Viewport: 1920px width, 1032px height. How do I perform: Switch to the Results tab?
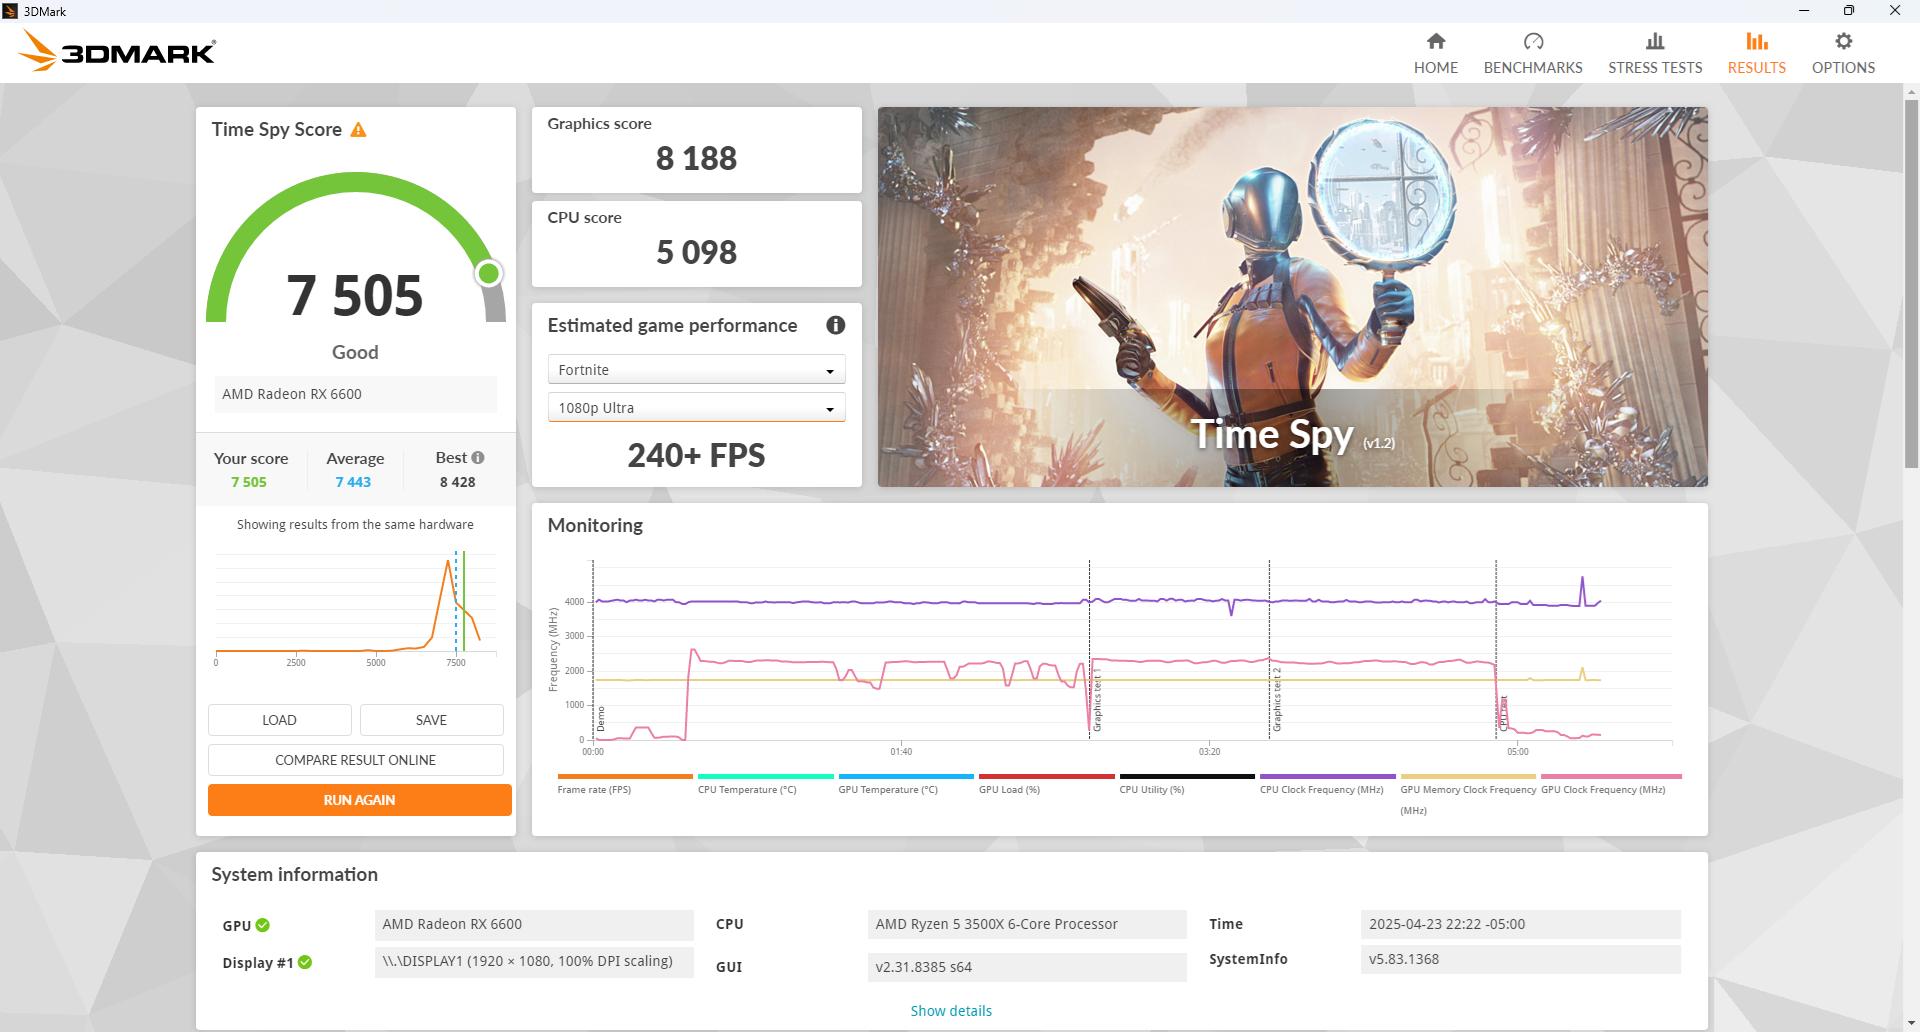tap(1756, 53)
